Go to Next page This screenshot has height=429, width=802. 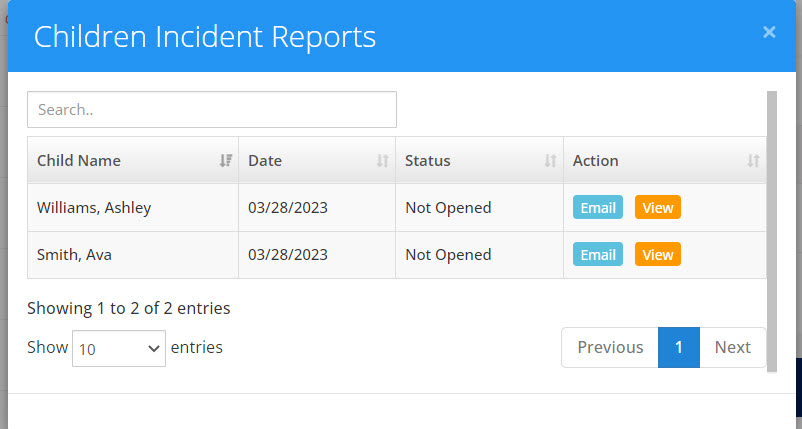tap(732, 347)
